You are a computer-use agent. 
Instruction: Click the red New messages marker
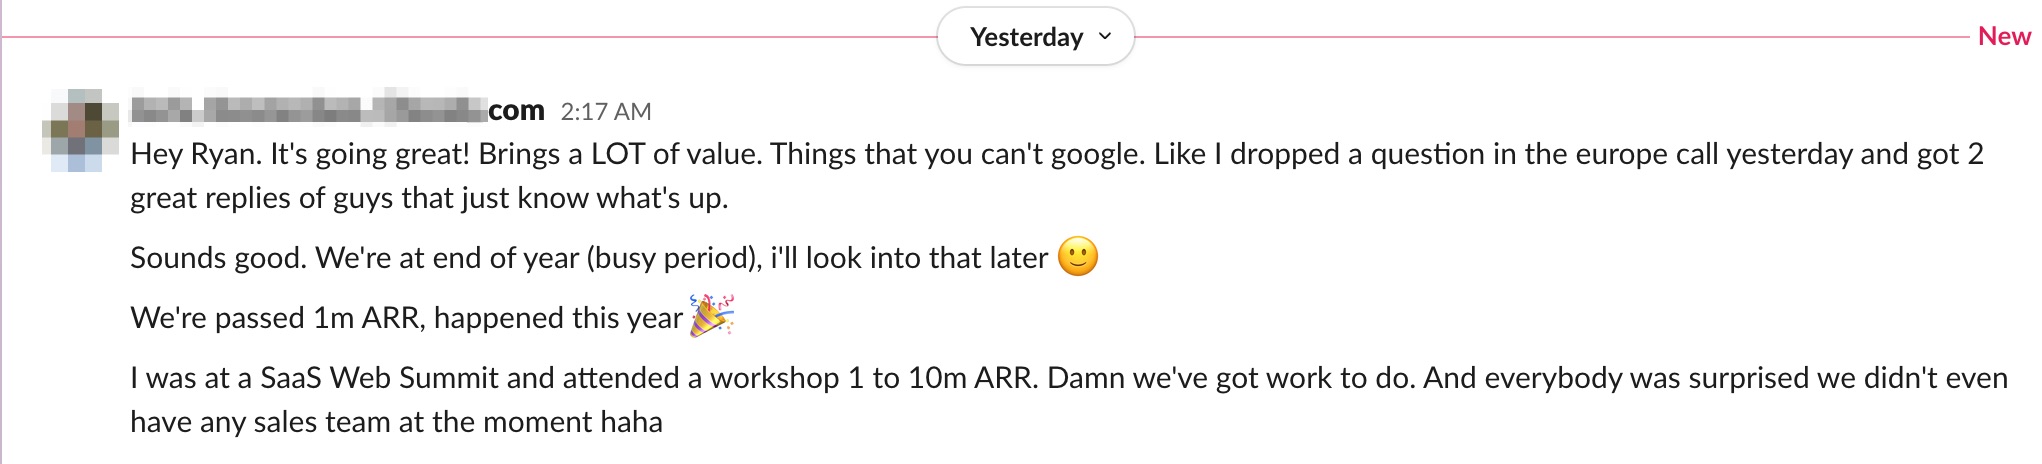pos(2003,36)
